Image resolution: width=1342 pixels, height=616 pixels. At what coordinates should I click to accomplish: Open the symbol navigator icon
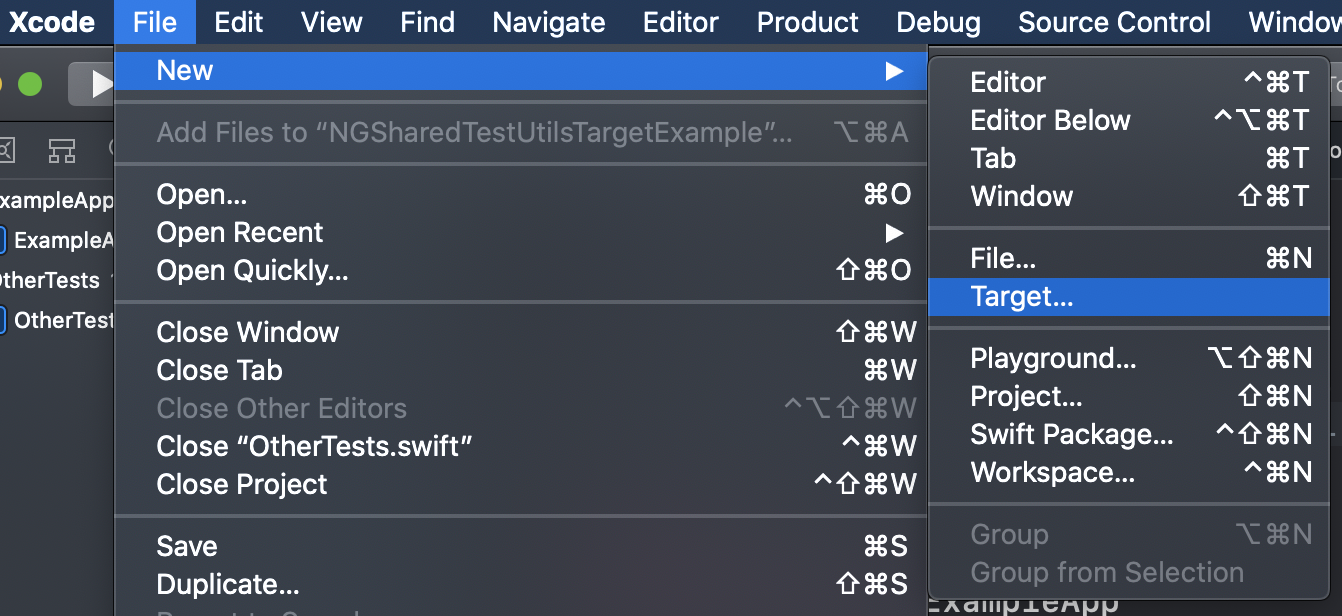(62, 150)
